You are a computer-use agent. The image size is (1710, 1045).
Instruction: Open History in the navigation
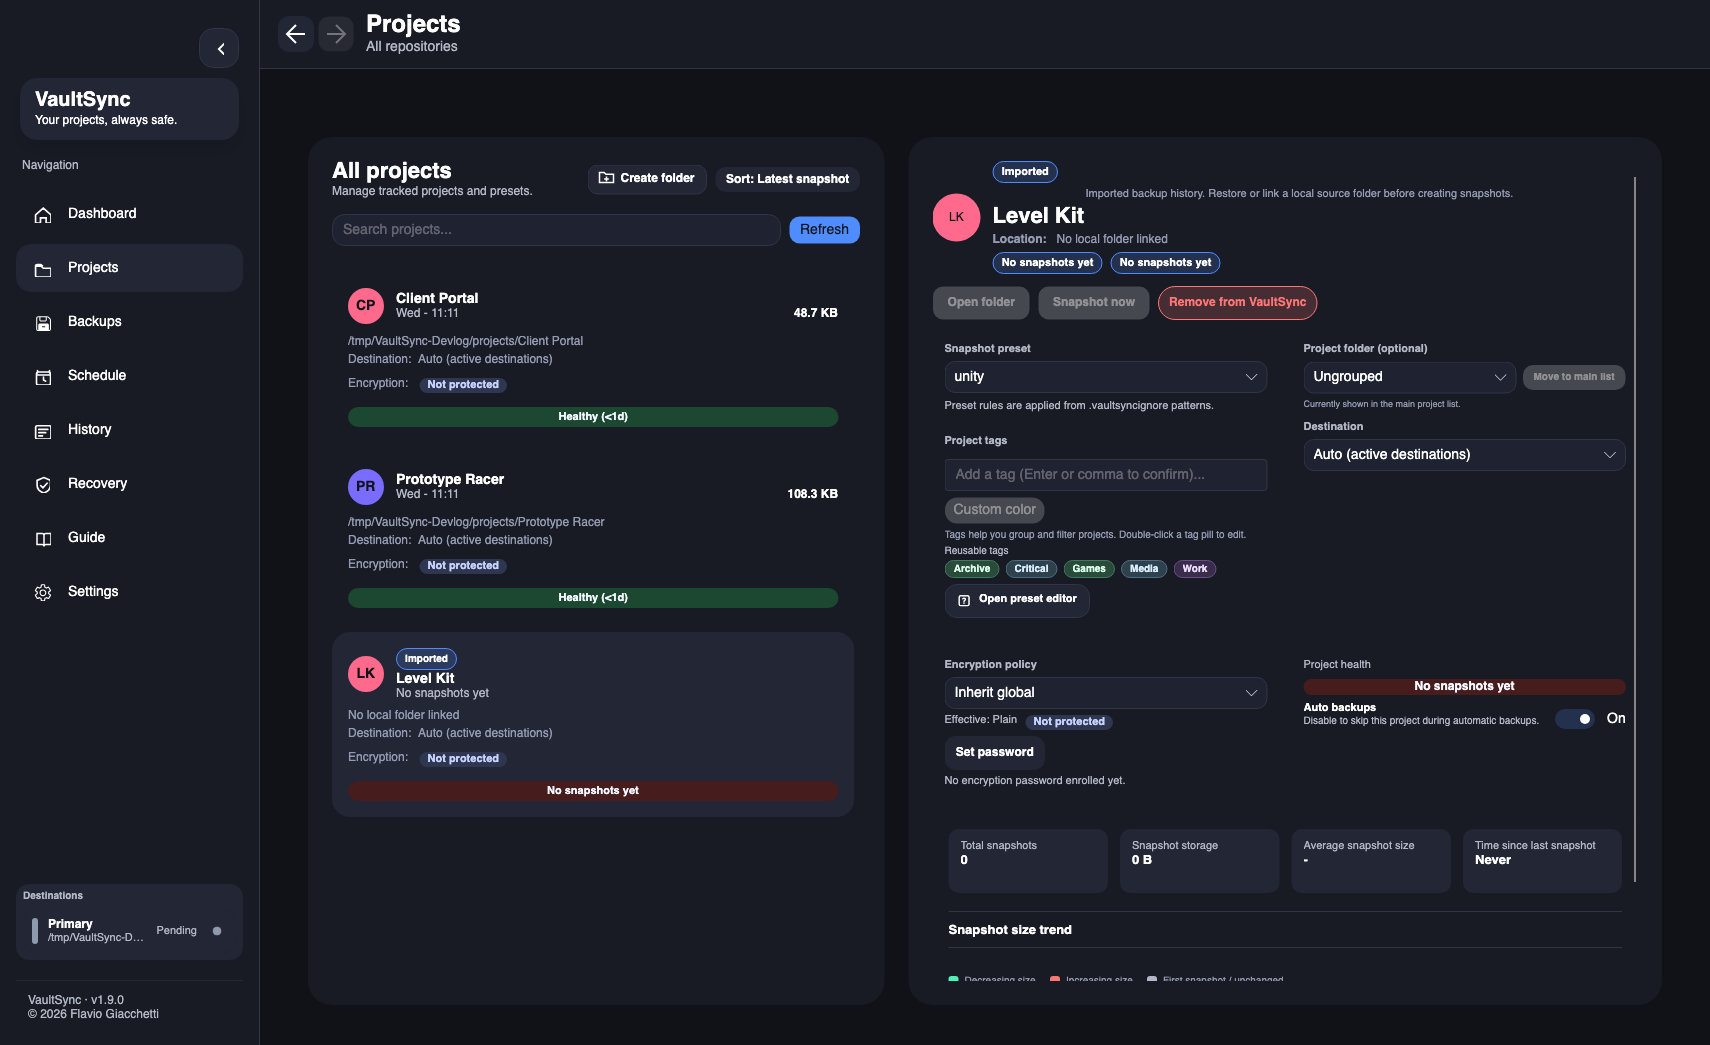tap(129, 430)
